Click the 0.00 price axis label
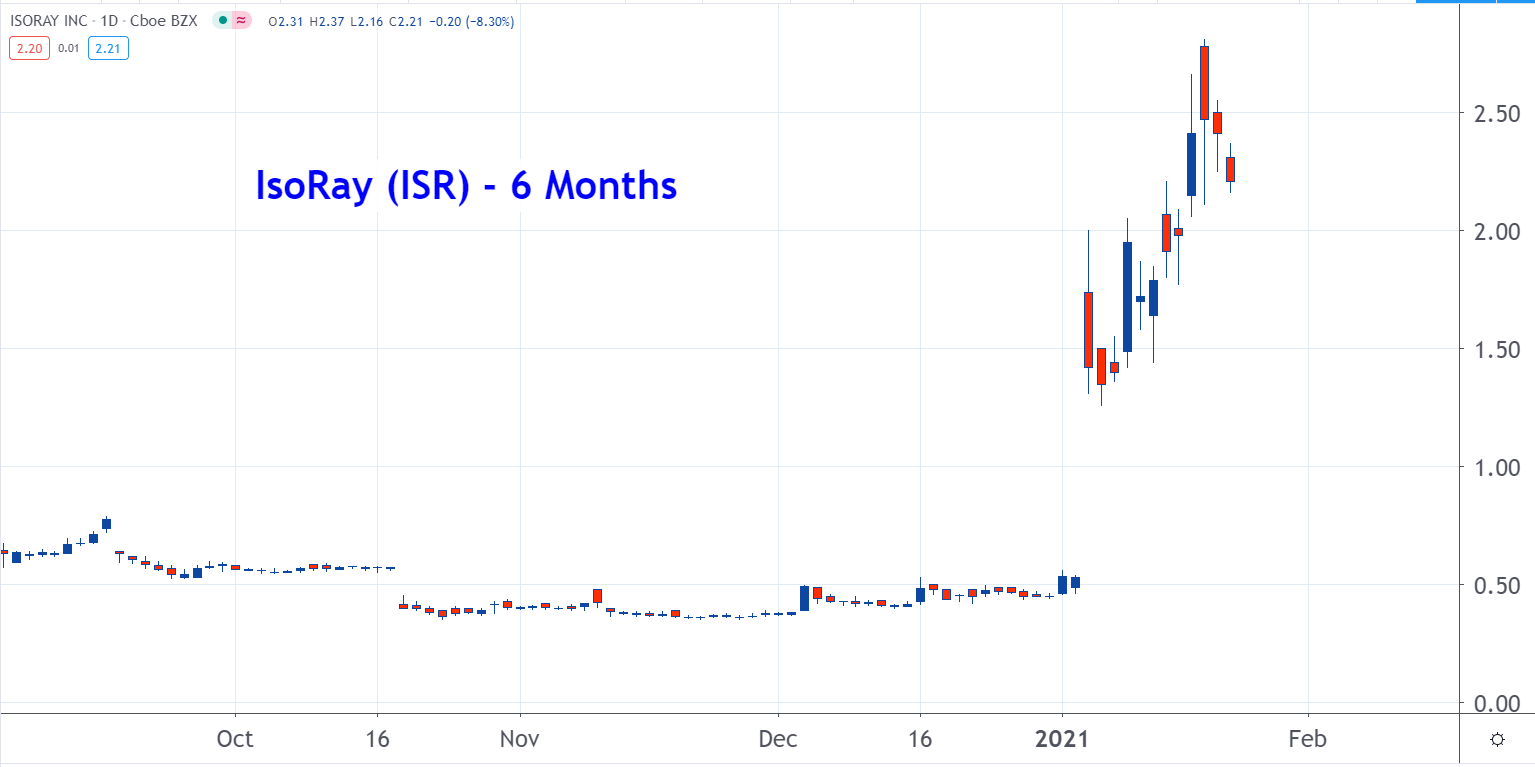The image size is (1535, 767). pos(1492,703)
